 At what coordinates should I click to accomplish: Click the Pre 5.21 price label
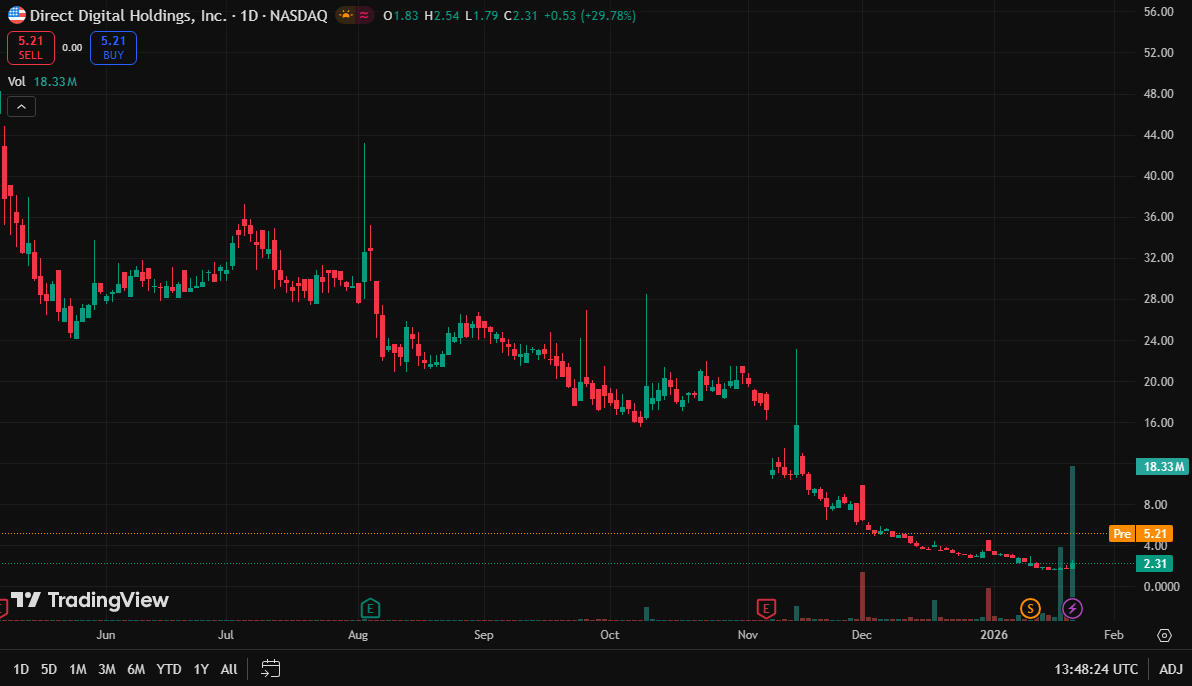1141,534
